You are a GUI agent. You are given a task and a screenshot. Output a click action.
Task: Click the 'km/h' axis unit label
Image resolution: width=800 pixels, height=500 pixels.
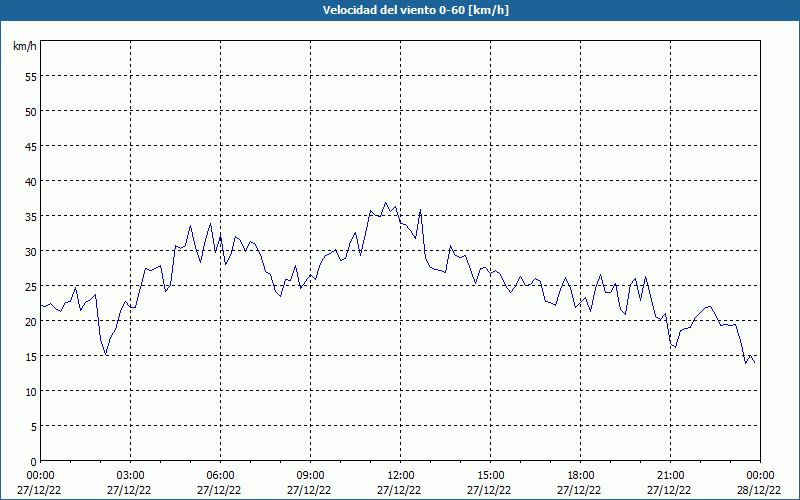pos(24,46)
